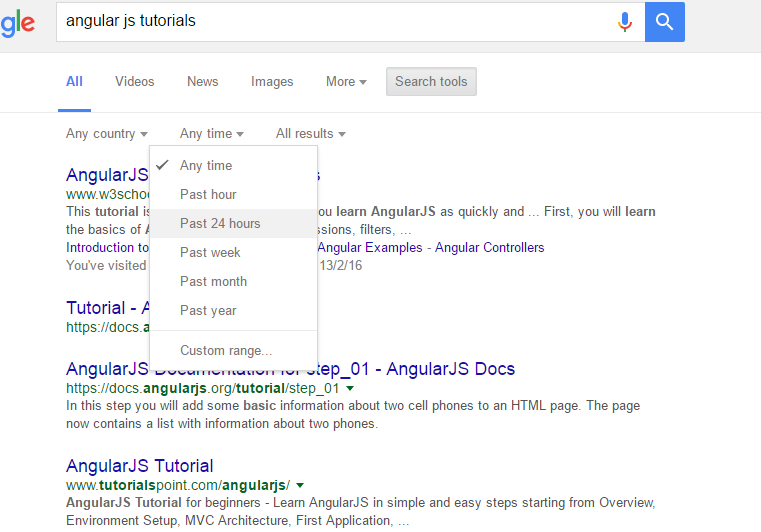
Task: Open Custom range... option
Action: (x=233, y=350)
